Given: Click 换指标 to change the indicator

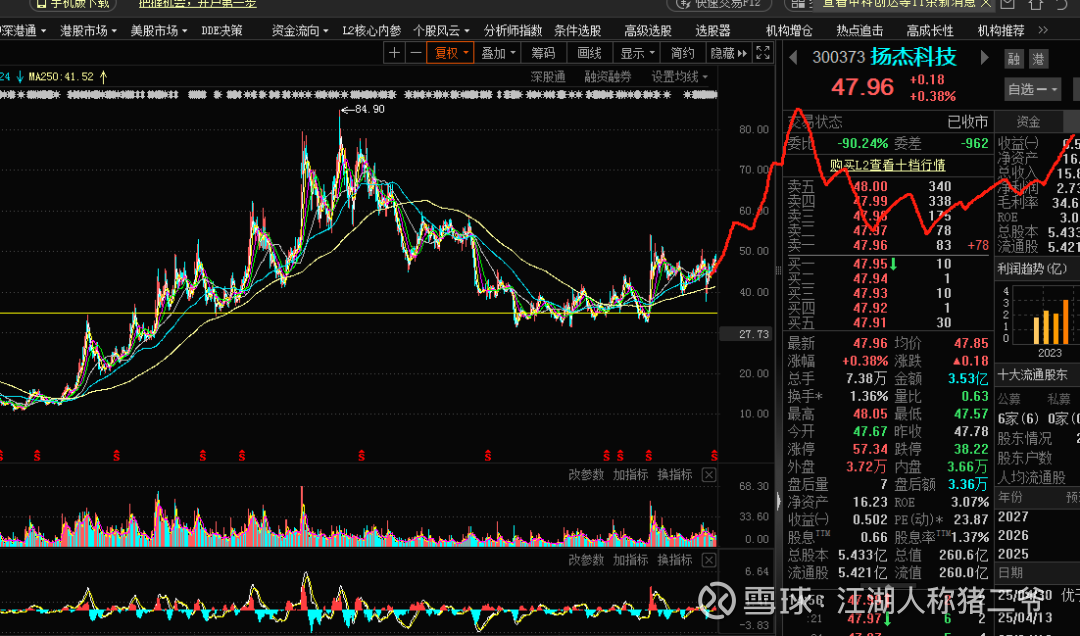Looking at the screenshot, I should pos(675,474).
